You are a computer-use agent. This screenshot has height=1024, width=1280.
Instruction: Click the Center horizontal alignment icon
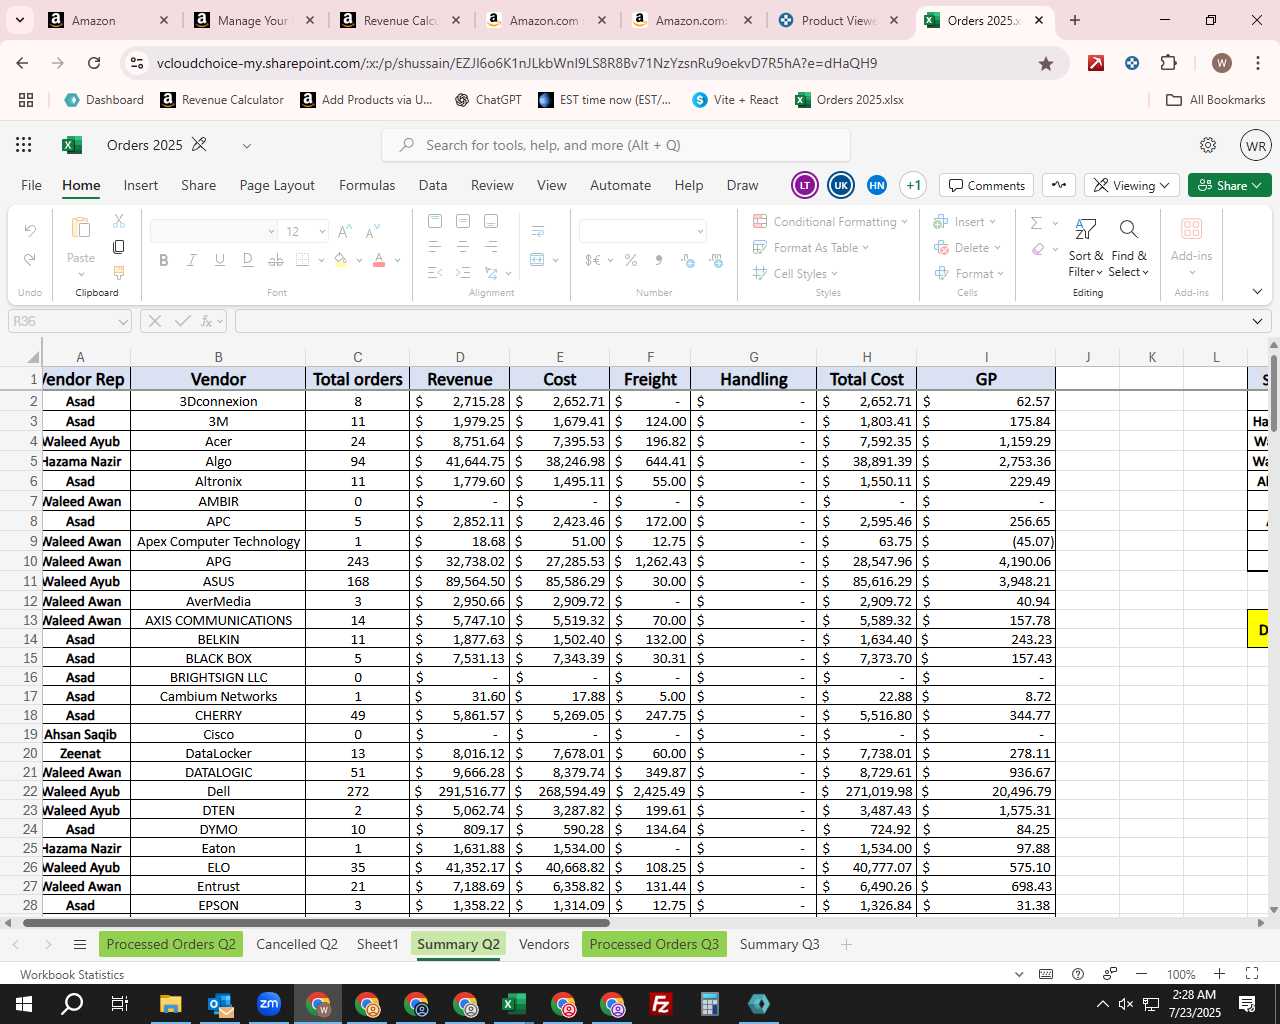click(463, 247)
